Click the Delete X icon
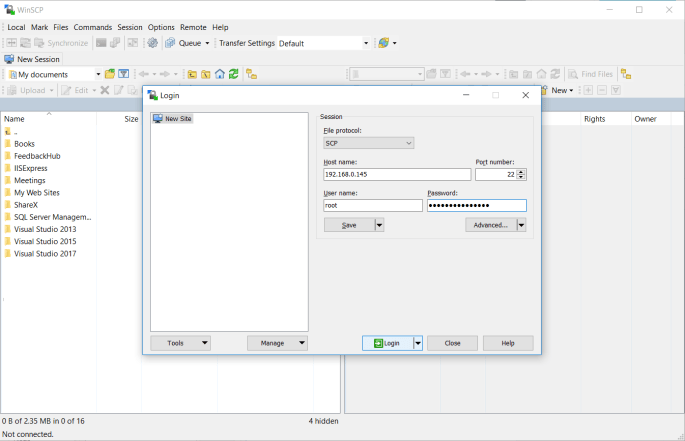685x441 pixels. pos(105,90)
